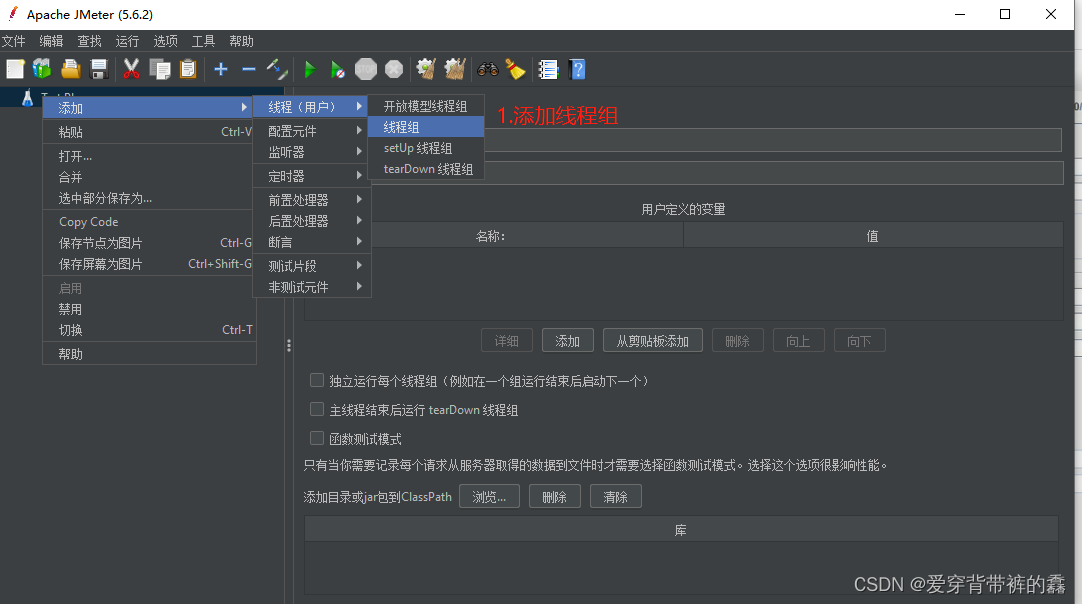1082x604 pixels.
Task: Click the minus Collapse All icon
Action: point(249,69)
